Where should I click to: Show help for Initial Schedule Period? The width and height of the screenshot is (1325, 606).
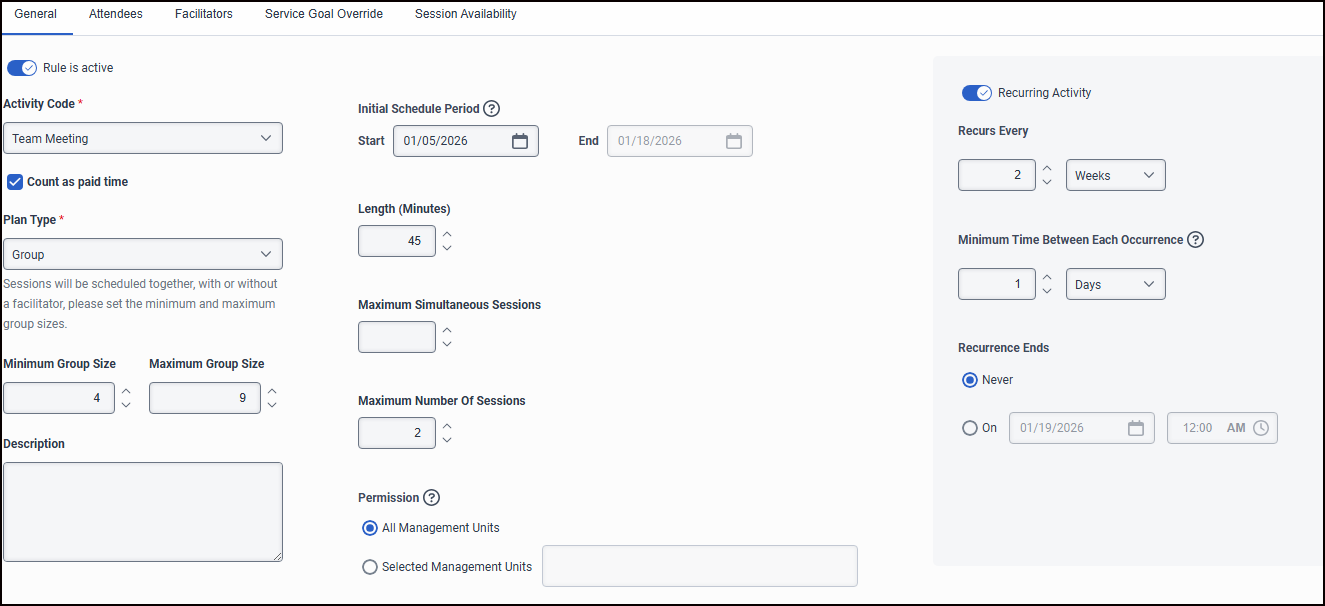coord(491,109)
